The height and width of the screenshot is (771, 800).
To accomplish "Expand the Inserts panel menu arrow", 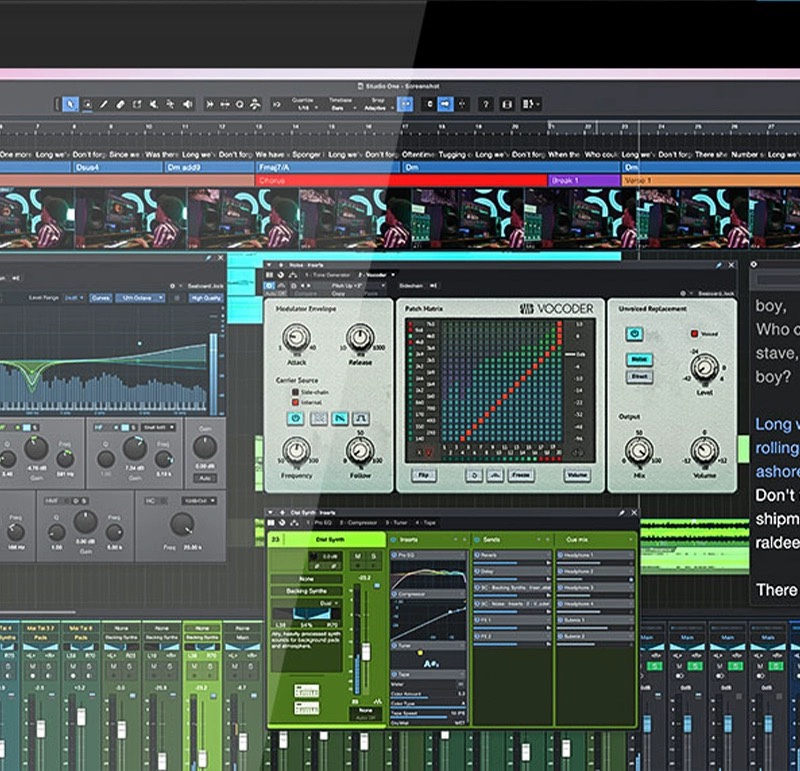I will [455, 539].
